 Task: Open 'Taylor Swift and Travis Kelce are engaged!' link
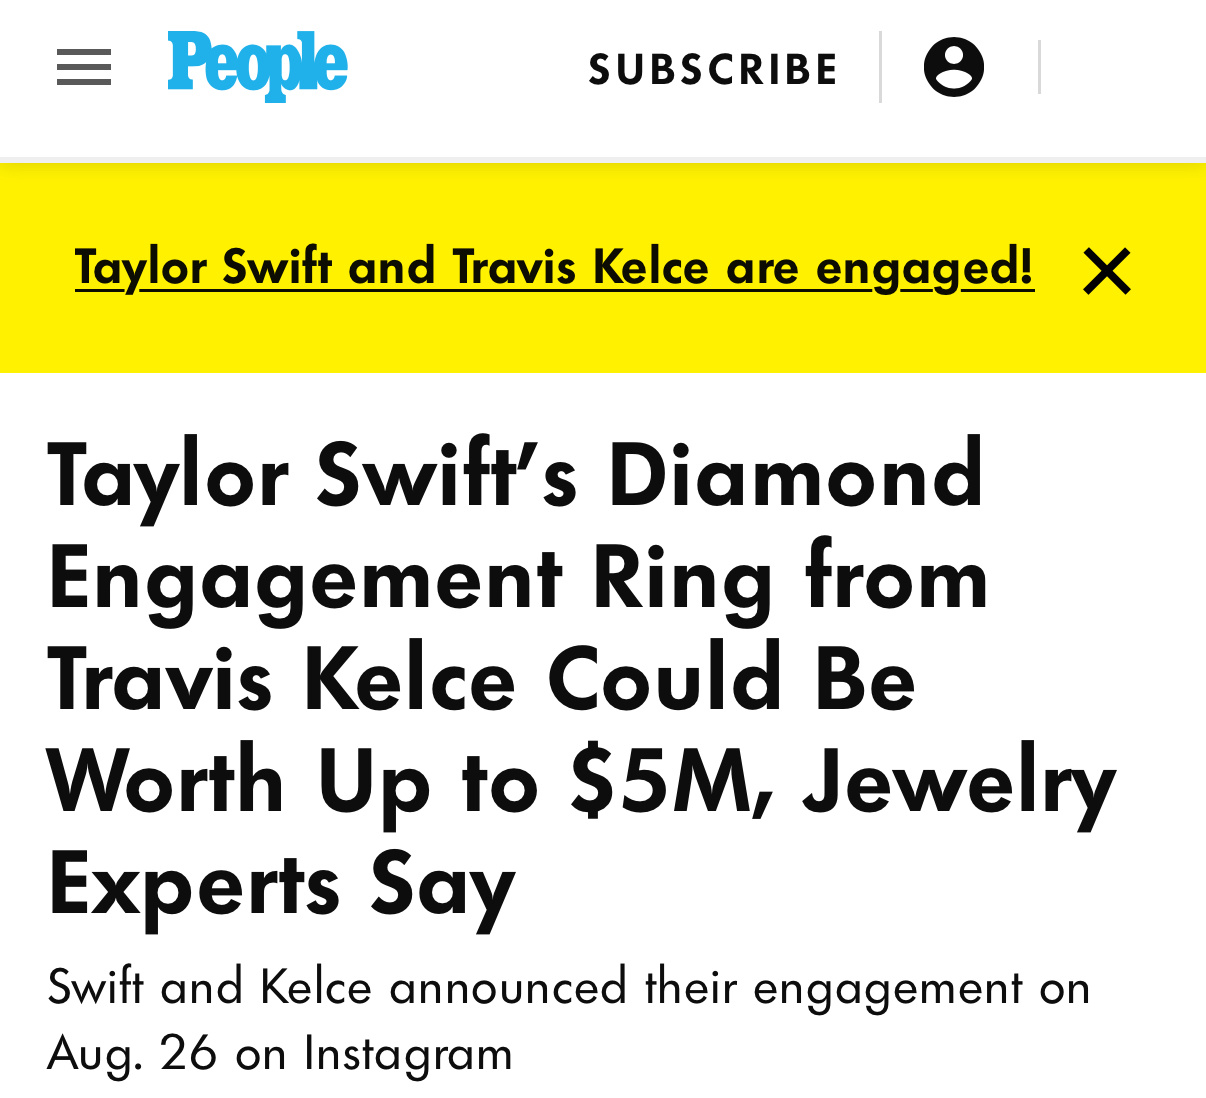[554, 268]
